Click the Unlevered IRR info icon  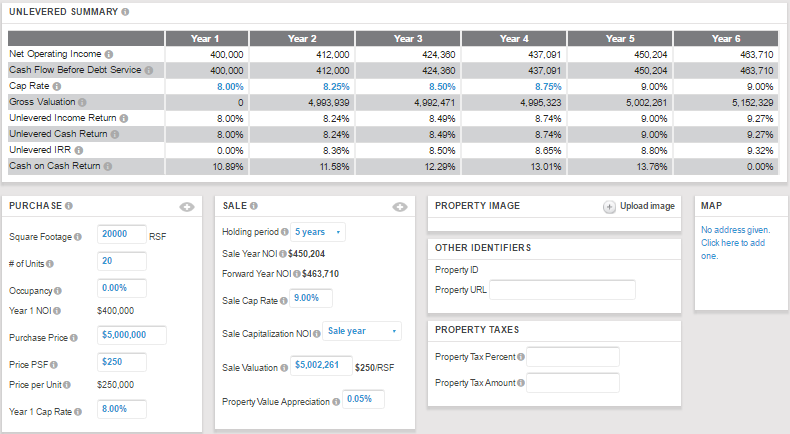click(78, 150)
